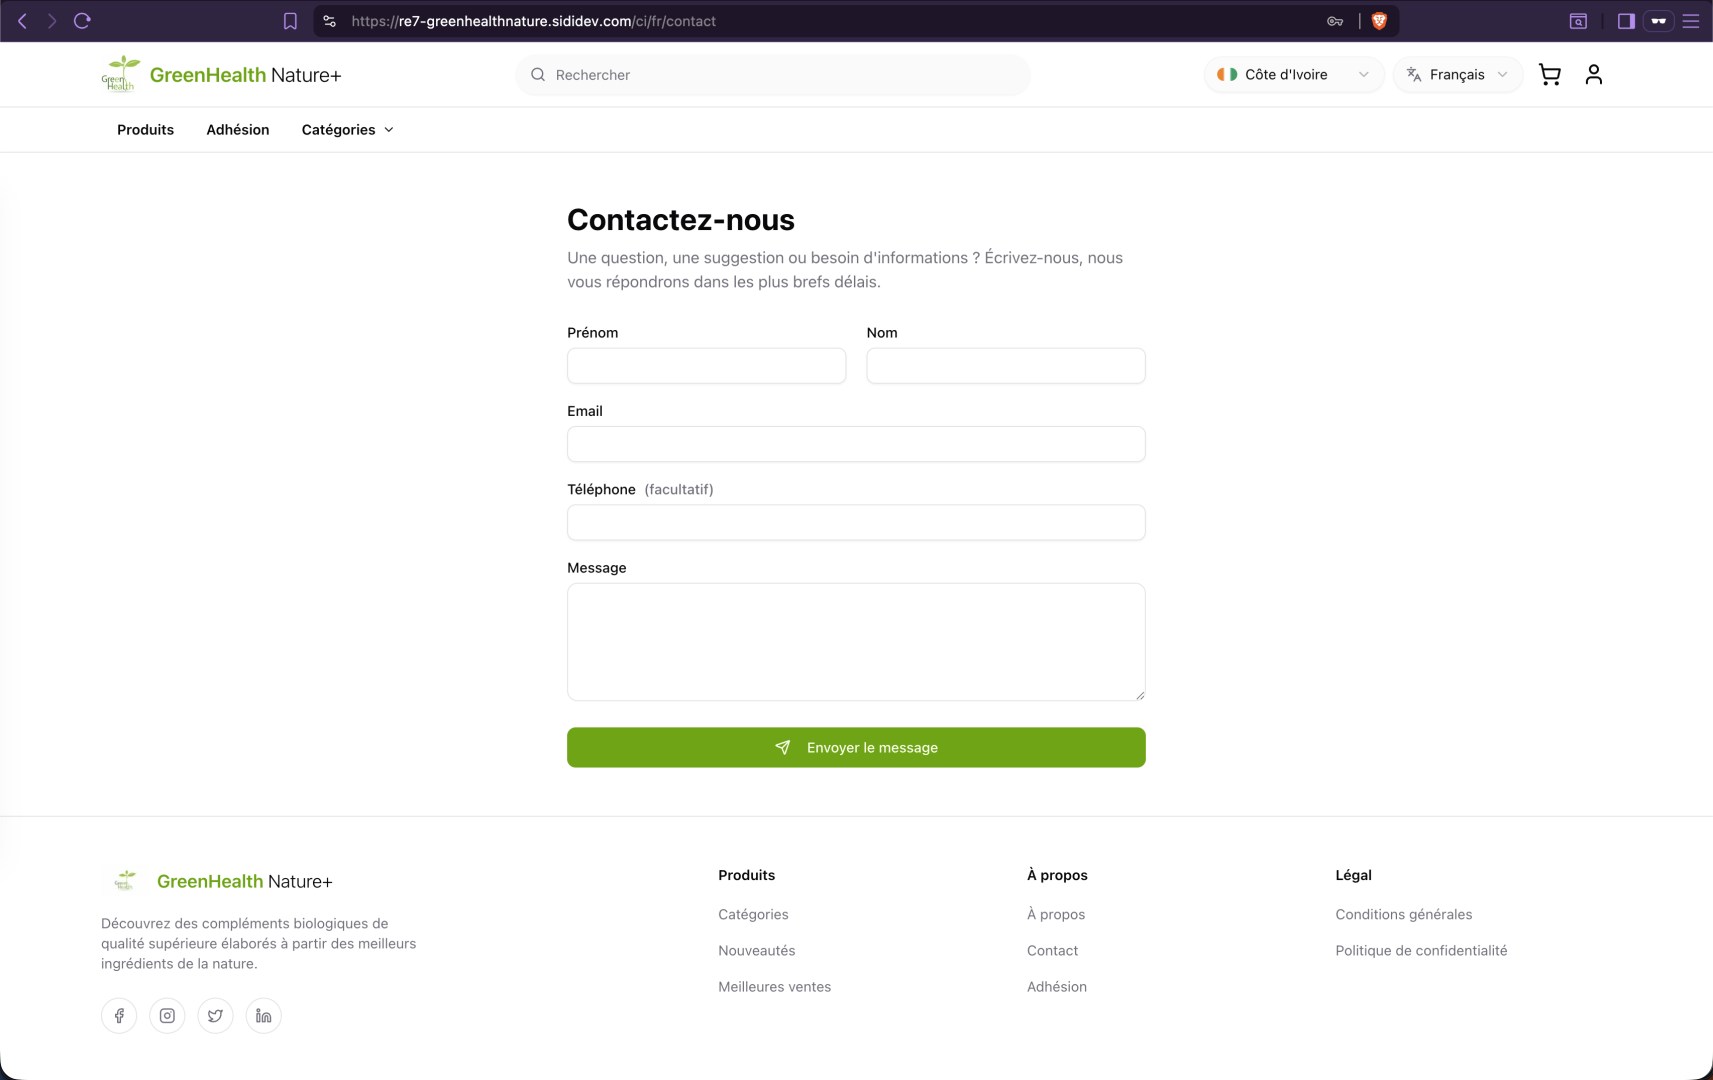Expand the Catégories menu
Screen dimensions: 1713x1080
[347, 130]
